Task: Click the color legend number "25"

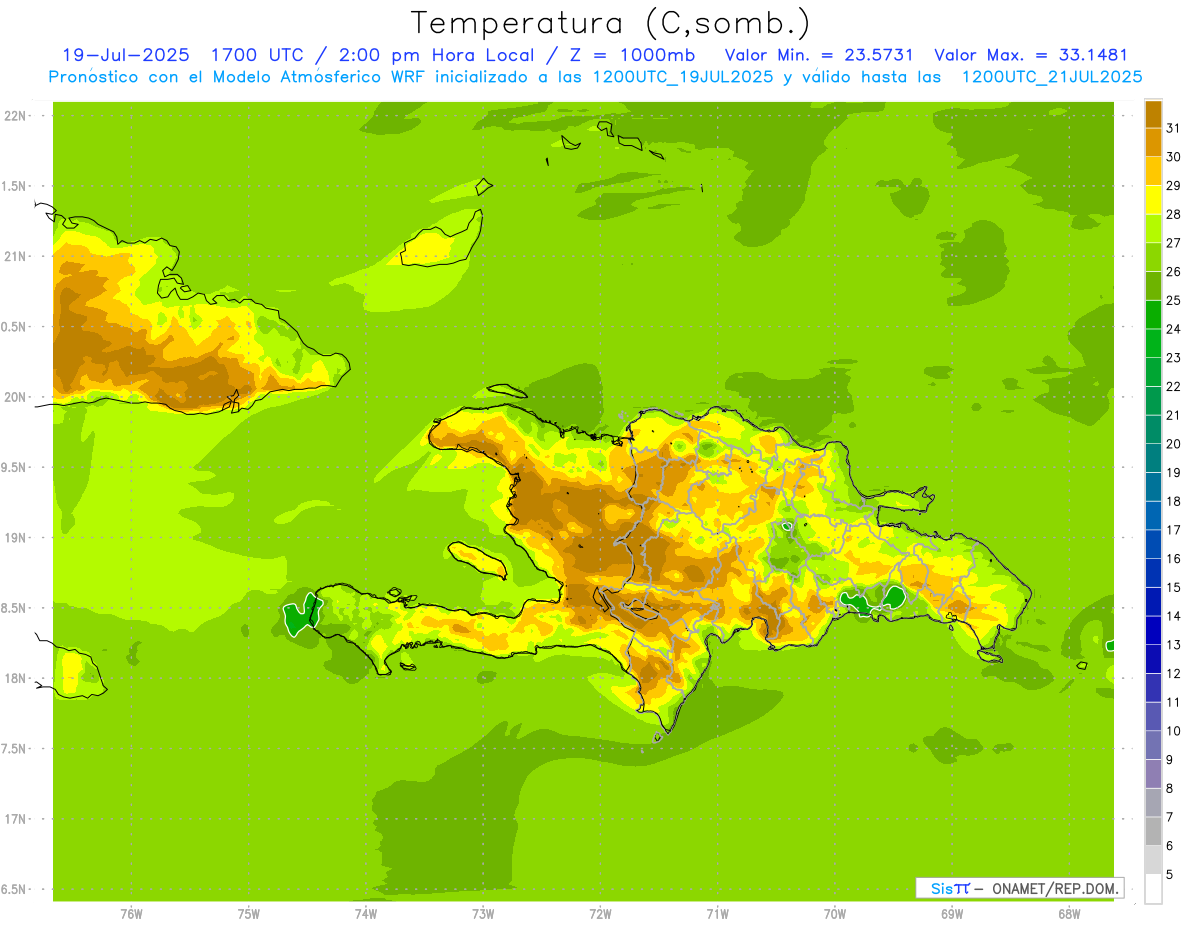Action: (1174, 301)
